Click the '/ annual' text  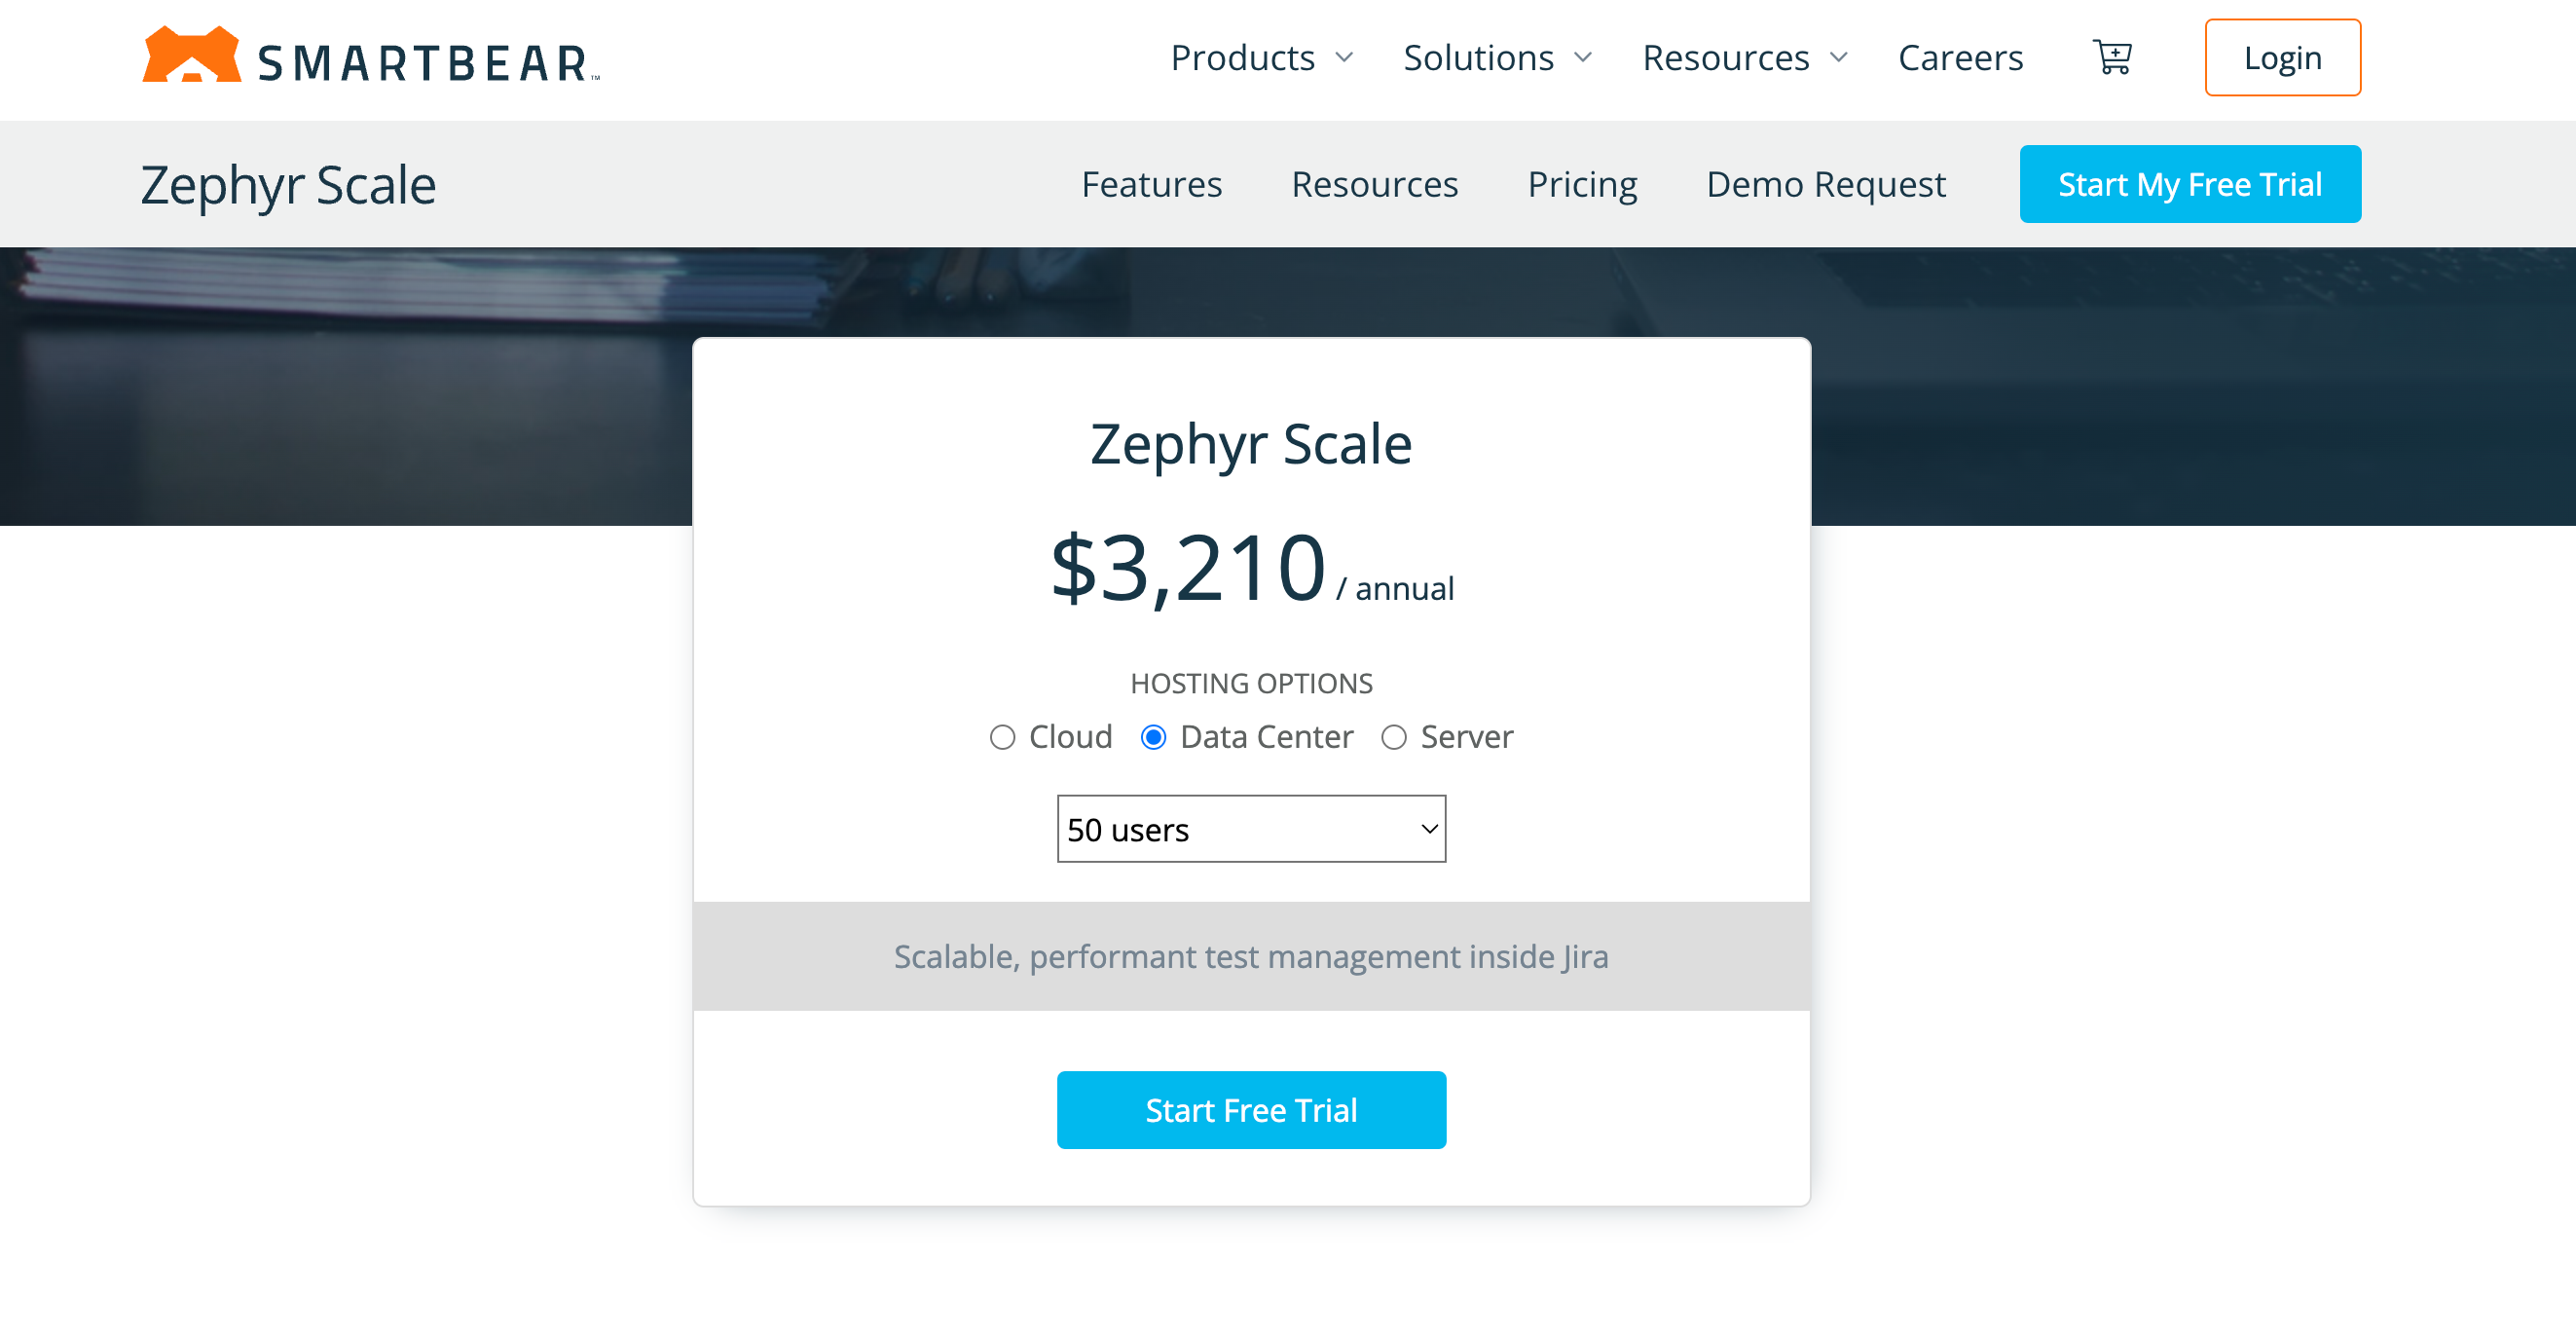tap(1395, 588)
